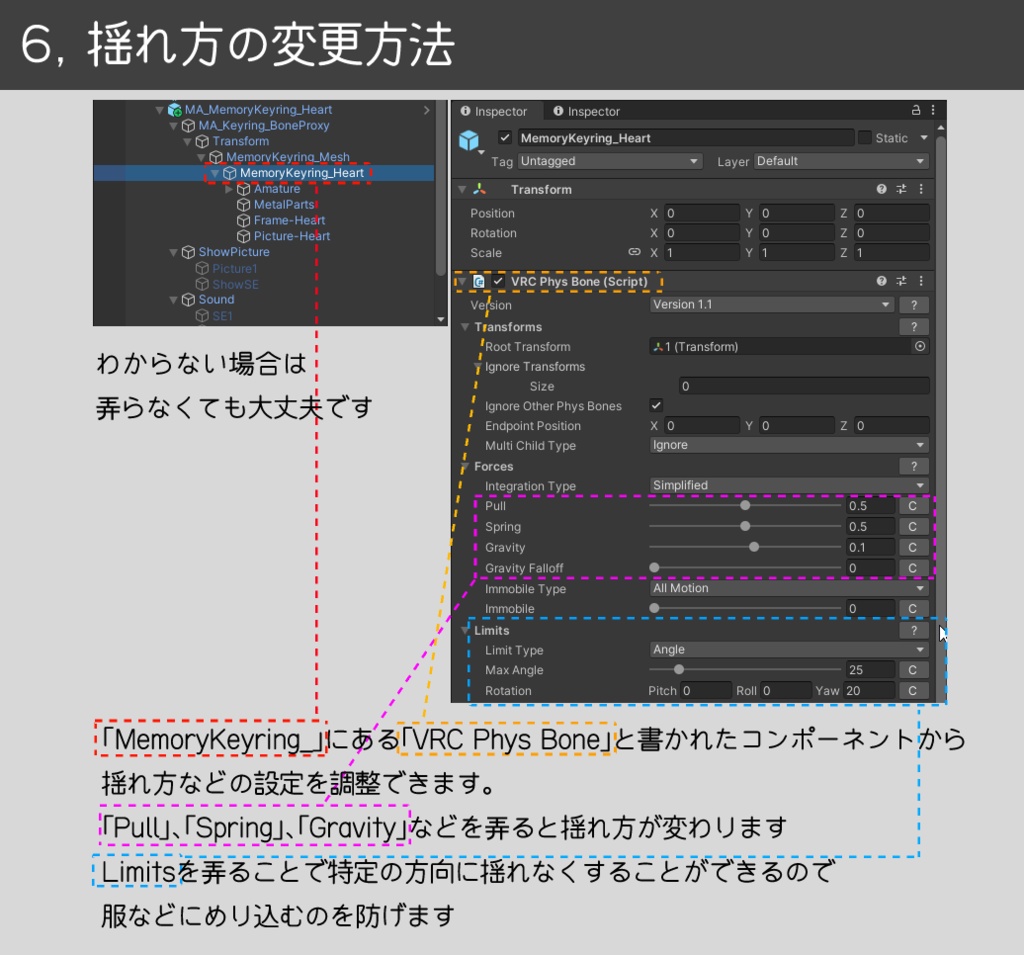This screenshot has width=1024, height=955.
Task: Click the help icon next to Forces section
Action: pyautogui.click(x=914, y=465)
